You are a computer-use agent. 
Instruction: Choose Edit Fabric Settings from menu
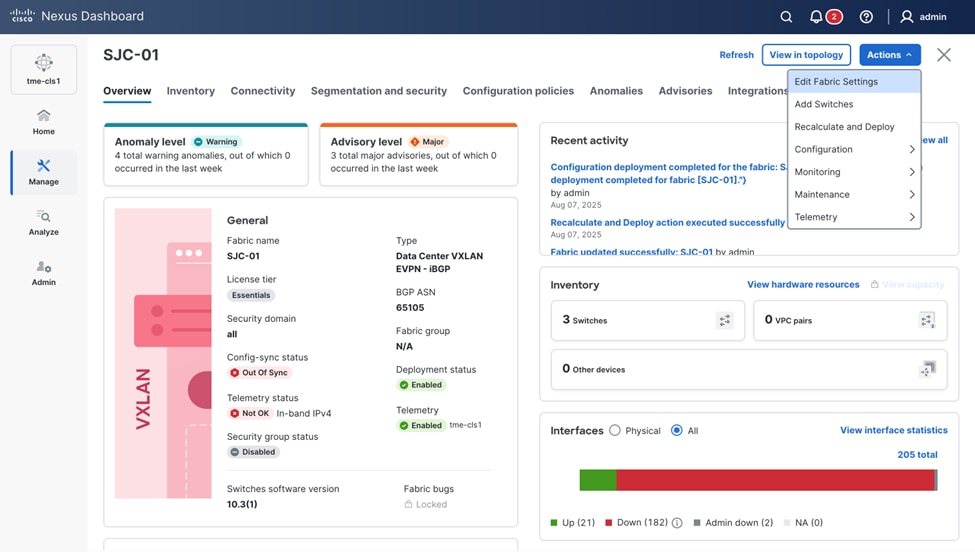coord(854,81)
